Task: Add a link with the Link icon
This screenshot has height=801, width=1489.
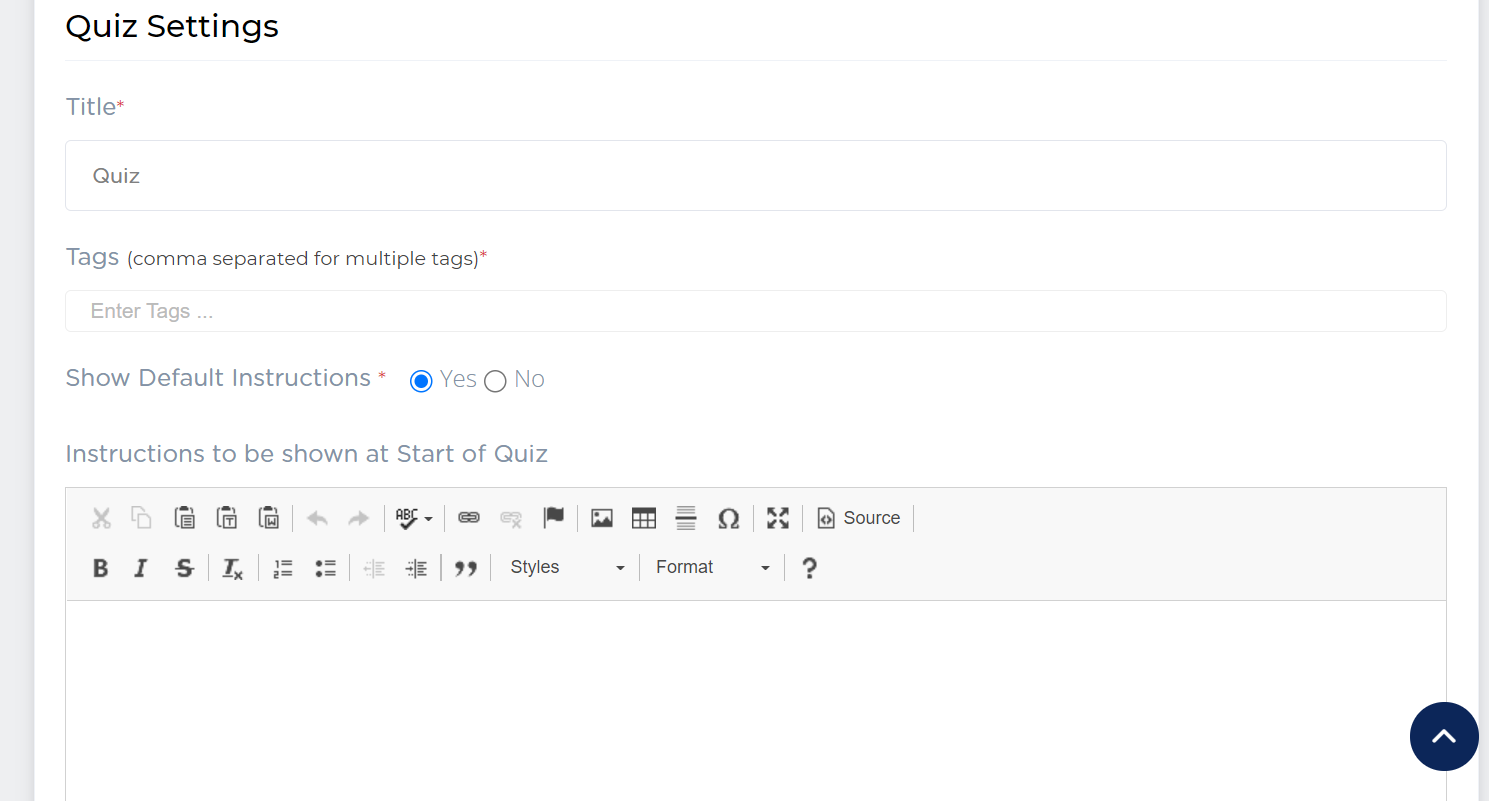Action: (x=469, y=518)
